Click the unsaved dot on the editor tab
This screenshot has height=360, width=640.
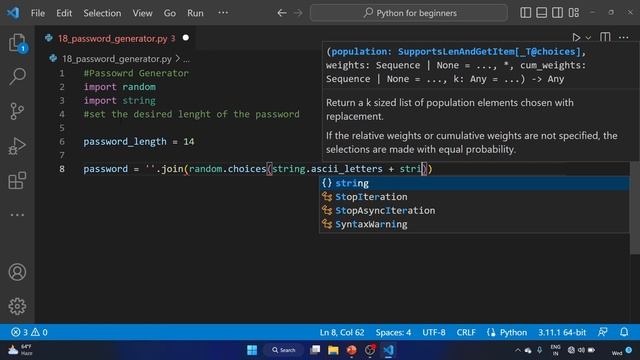[186, 38]
